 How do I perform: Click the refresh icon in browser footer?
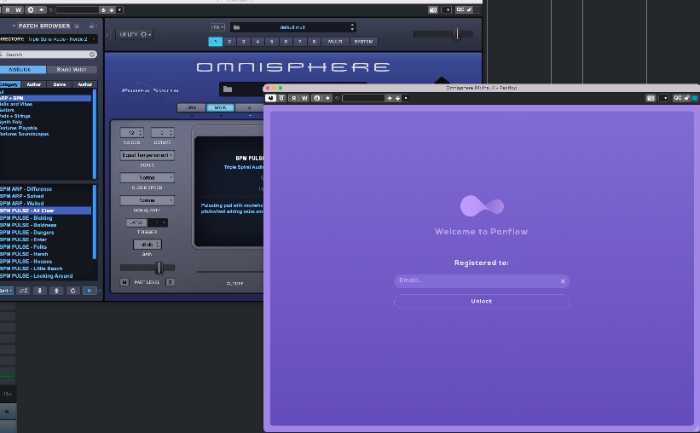[x=73, y=291]
